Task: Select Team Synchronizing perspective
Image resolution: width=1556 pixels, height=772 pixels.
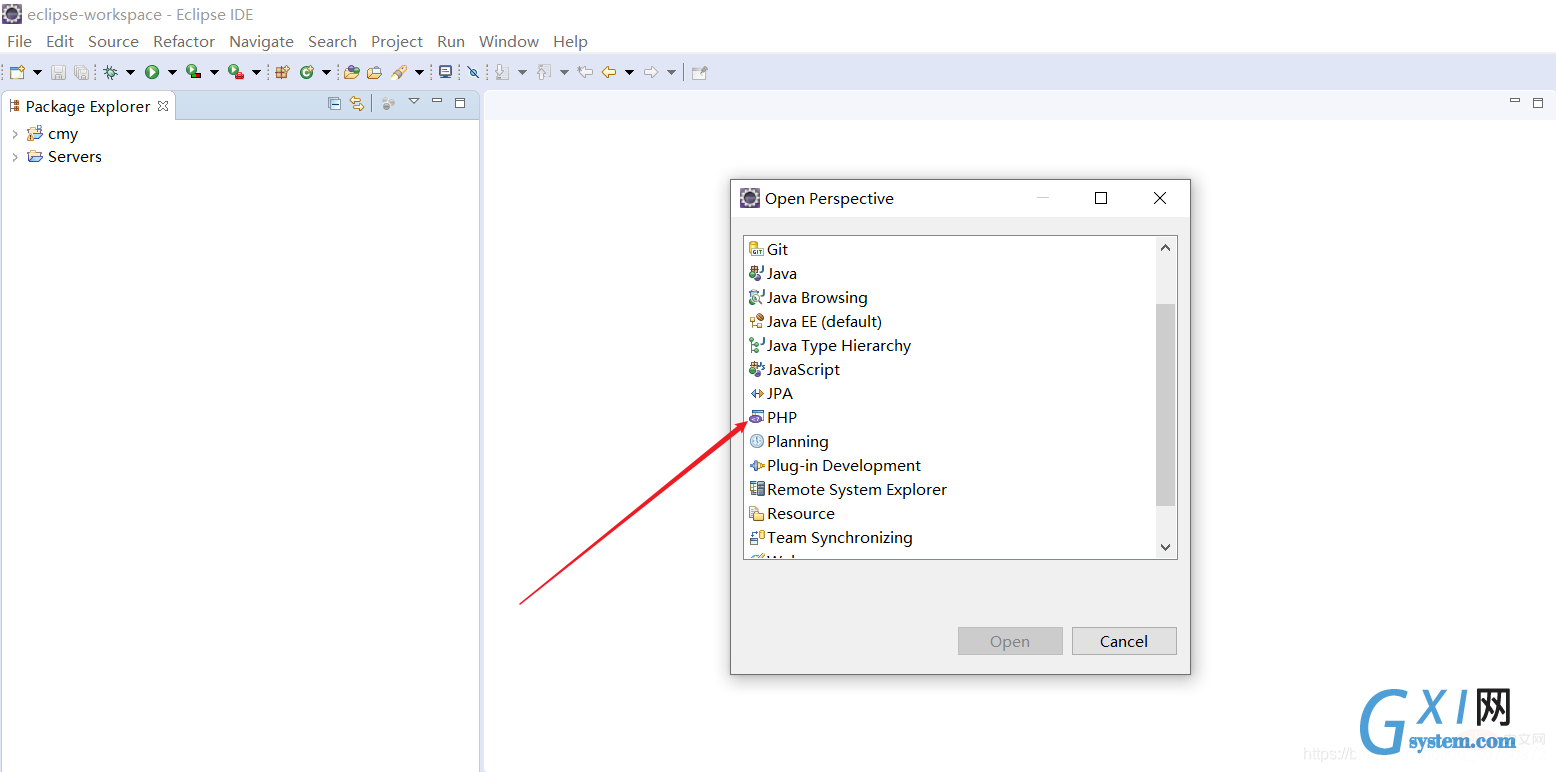Action: tap(831, 538)
